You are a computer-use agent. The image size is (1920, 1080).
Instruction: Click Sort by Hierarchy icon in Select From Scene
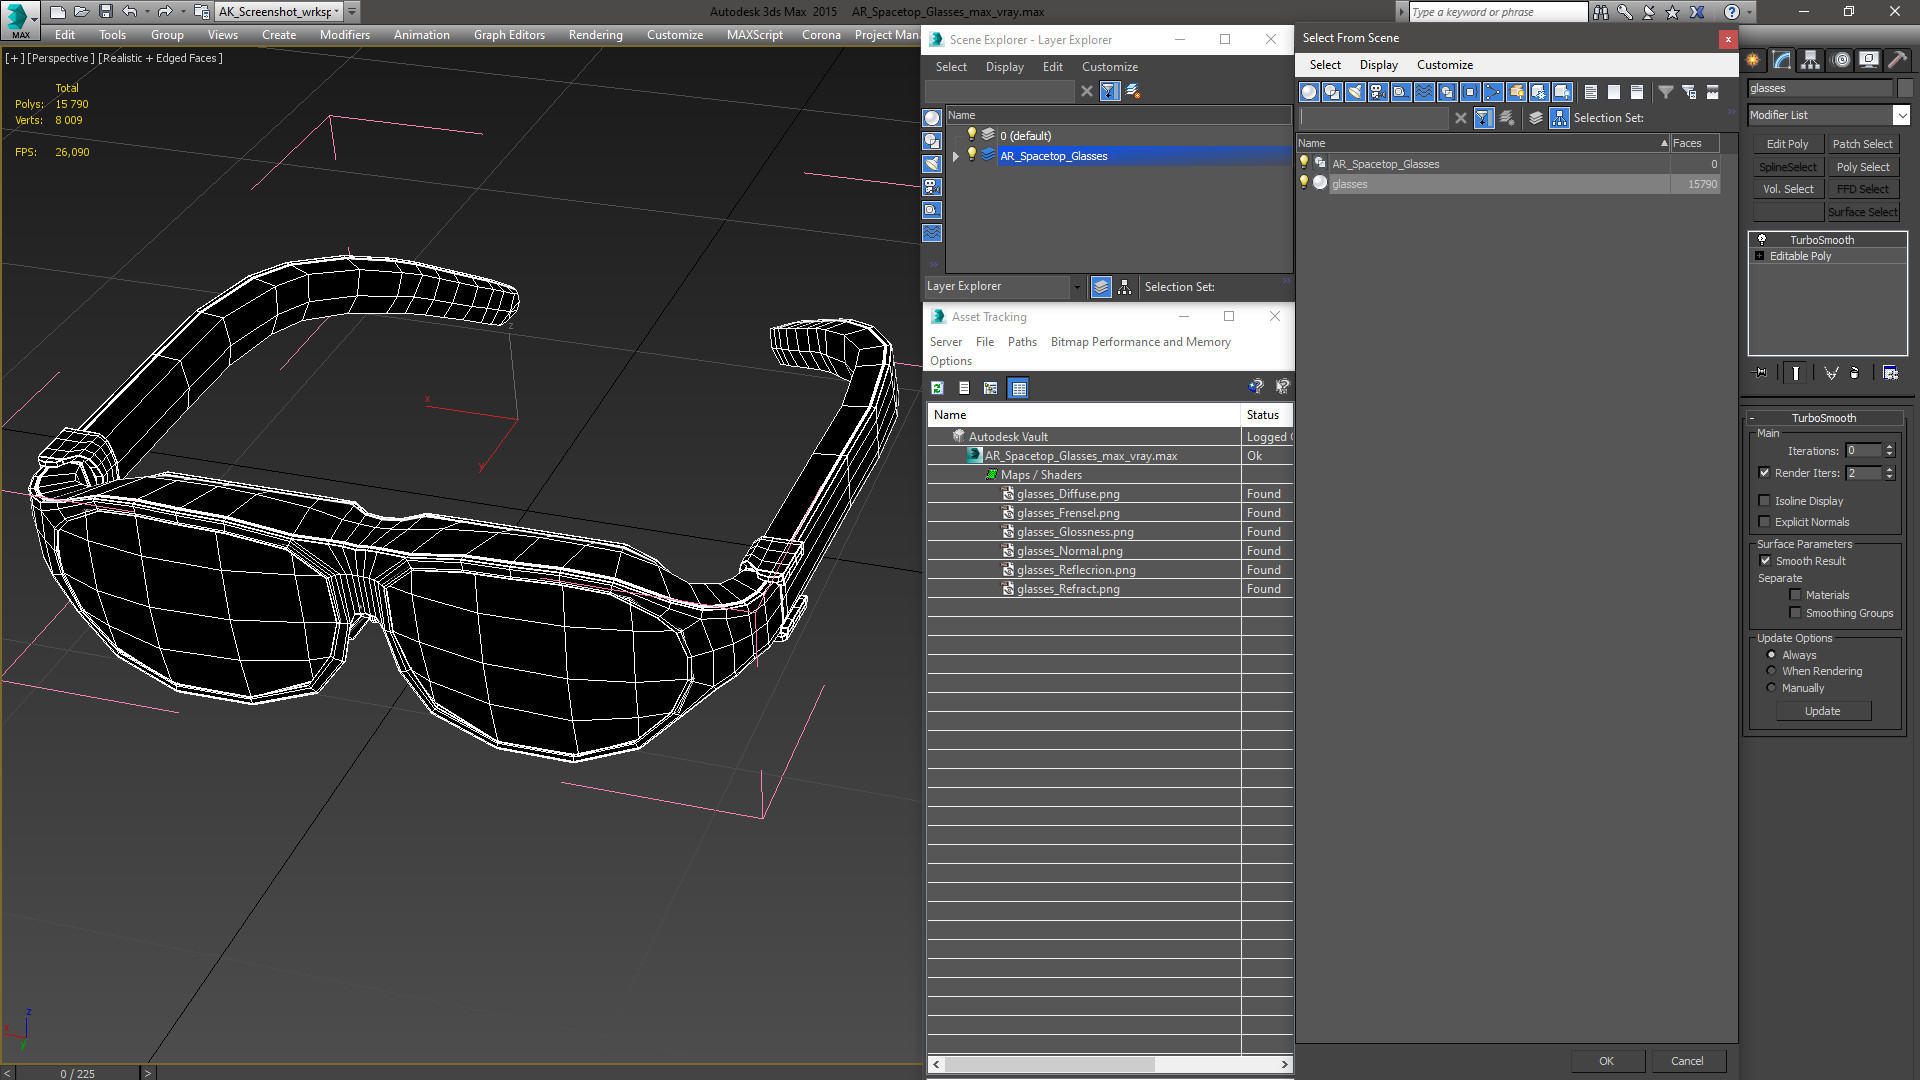(x=1560, y=118)
